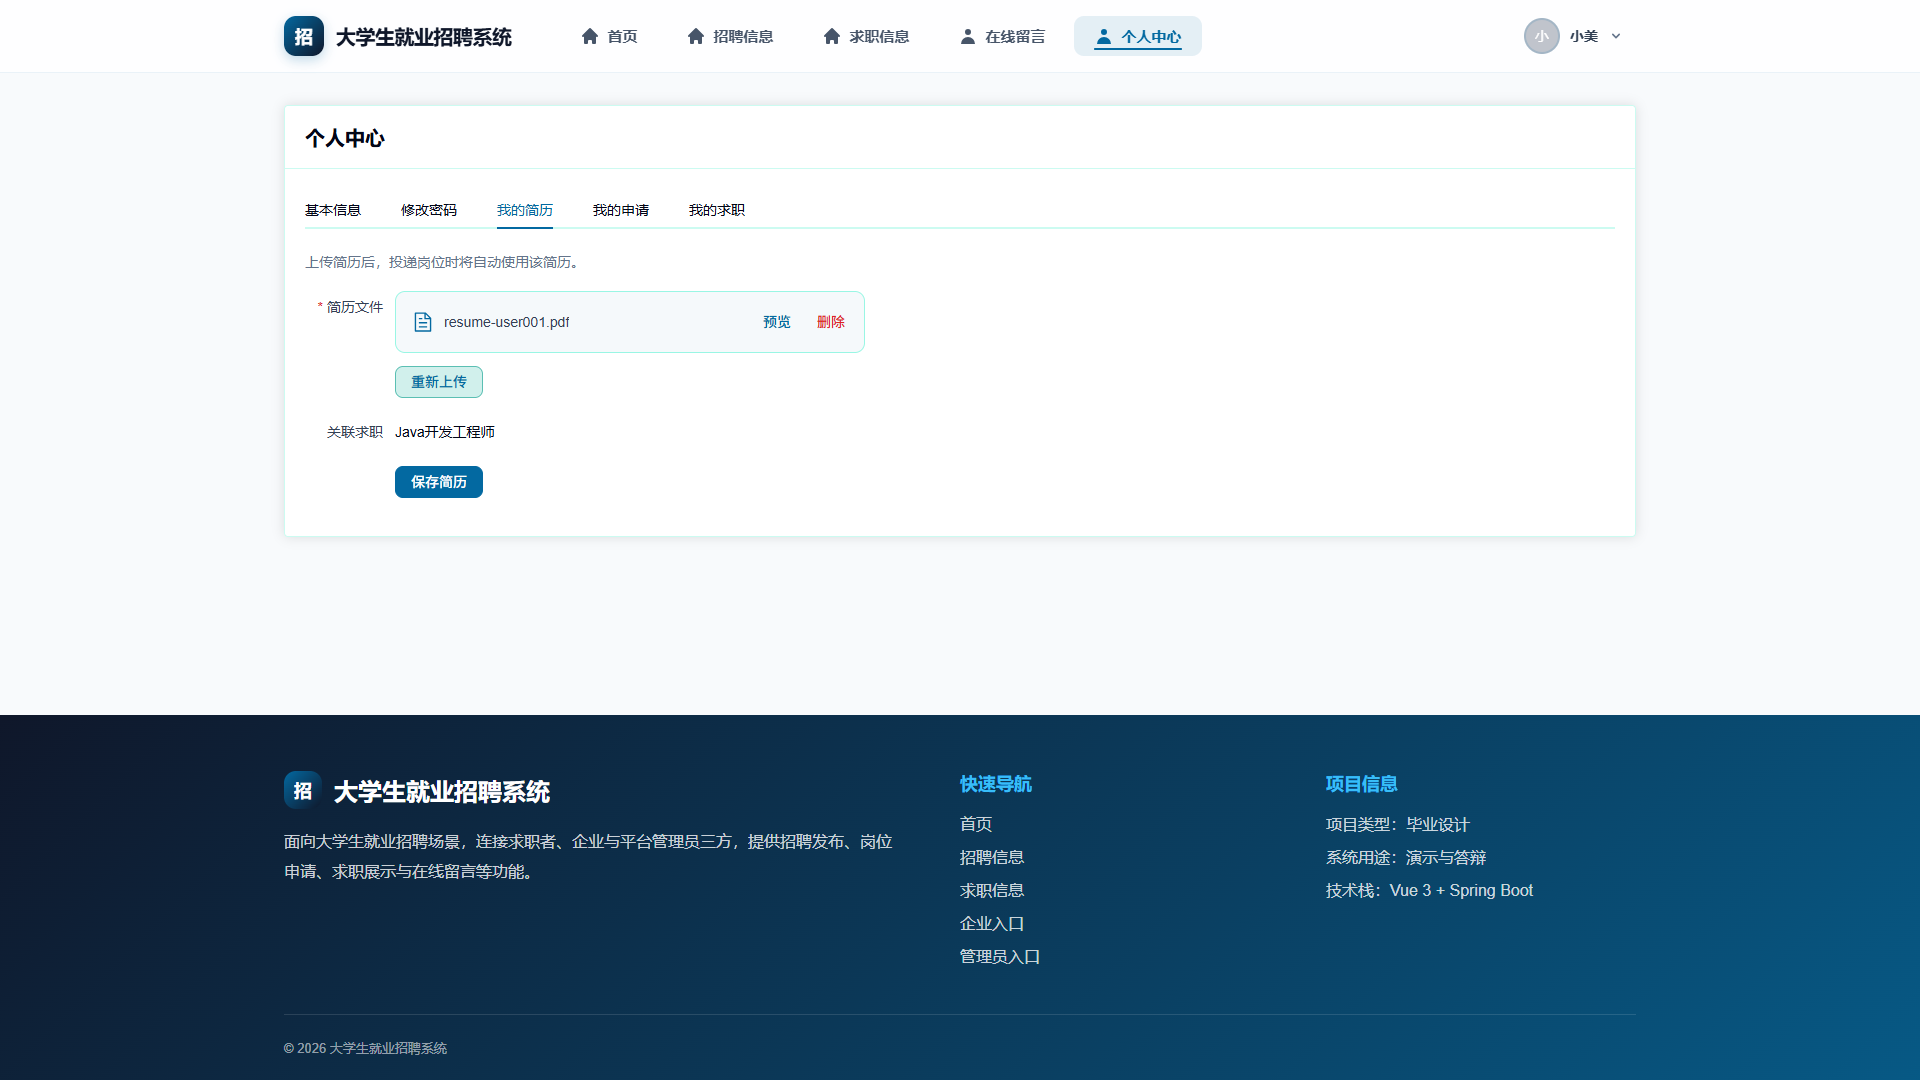Open the 首页 nav menu item

pos(609,36)
